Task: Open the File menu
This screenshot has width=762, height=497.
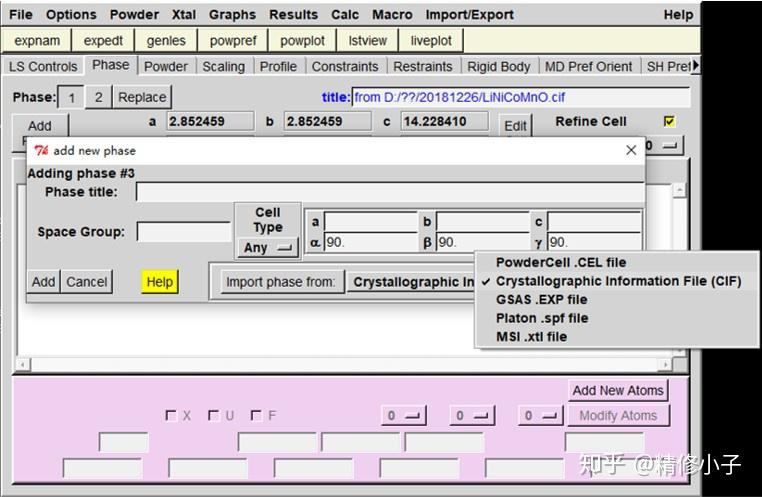Action: pyautogui.click(x=20, y=15)
